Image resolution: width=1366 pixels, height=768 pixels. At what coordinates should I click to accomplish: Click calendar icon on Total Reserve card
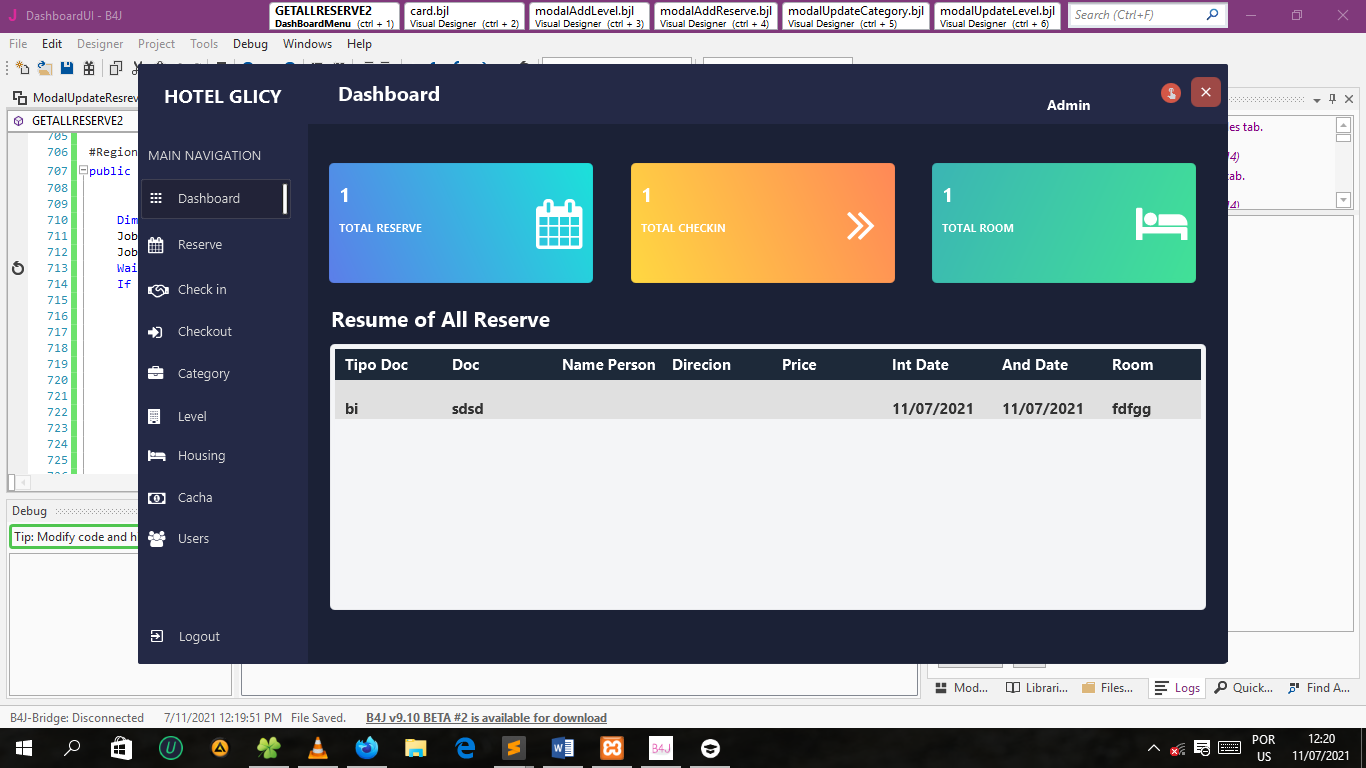(559, 224)
